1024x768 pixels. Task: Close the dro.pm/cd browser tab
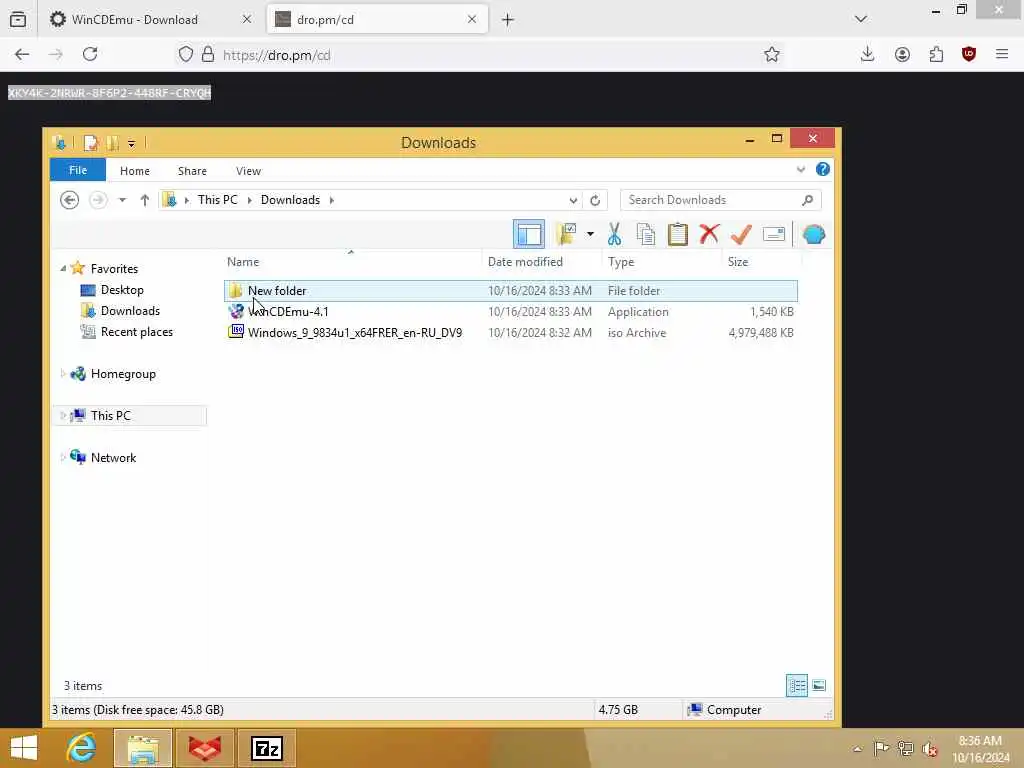point(472,20)
